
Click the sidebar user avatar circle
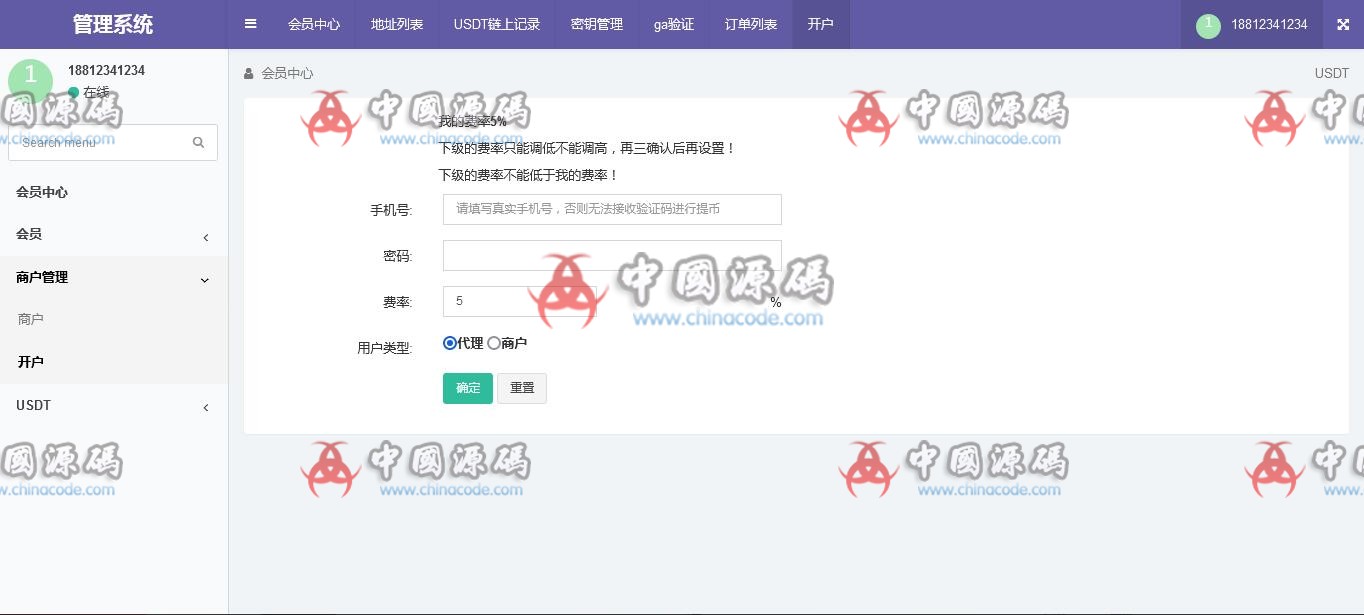[x=30, y=80]
